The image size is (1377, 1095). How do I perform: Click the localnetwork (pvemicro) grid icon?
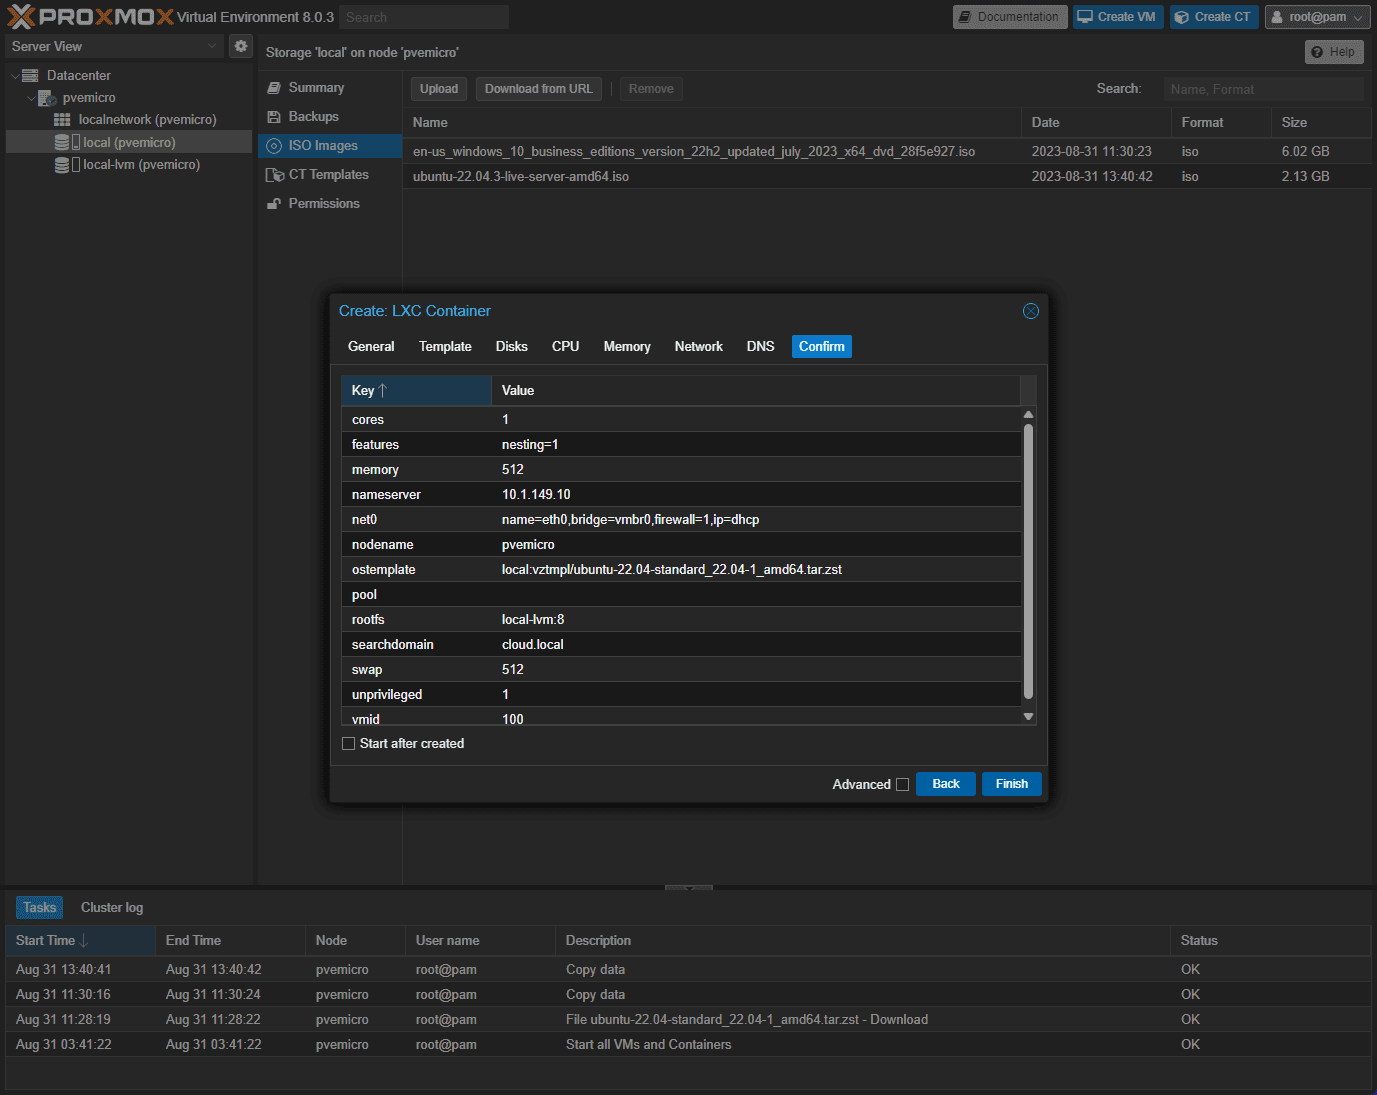point(62,120)
